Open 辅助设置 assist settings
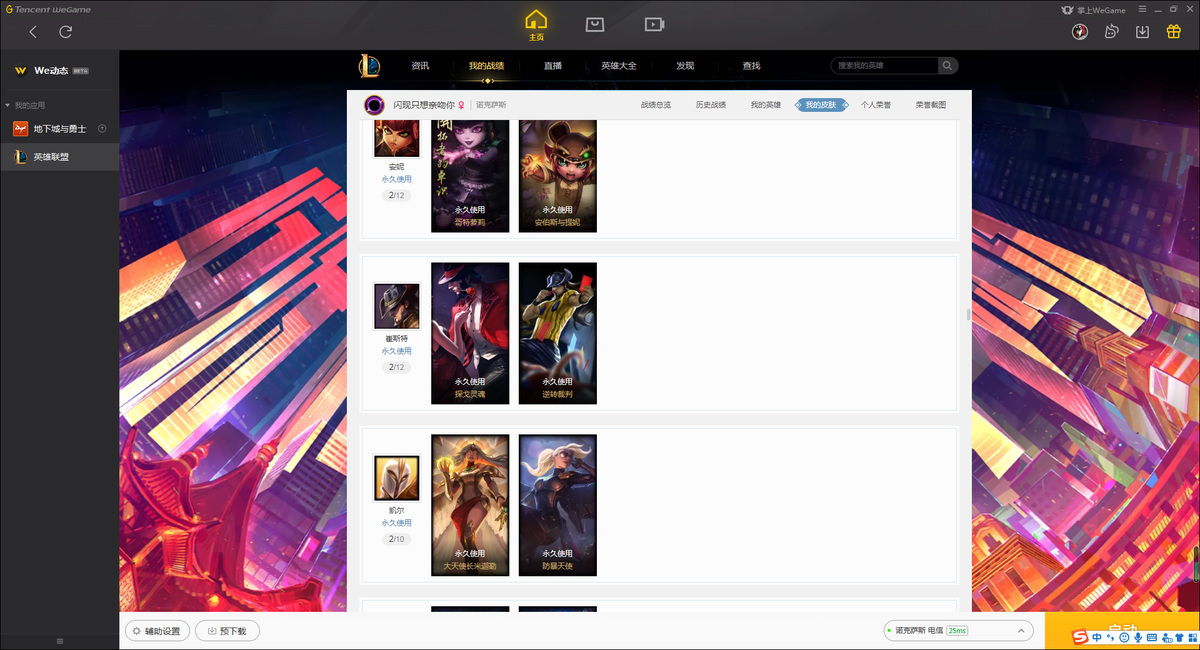 (157, 631)
